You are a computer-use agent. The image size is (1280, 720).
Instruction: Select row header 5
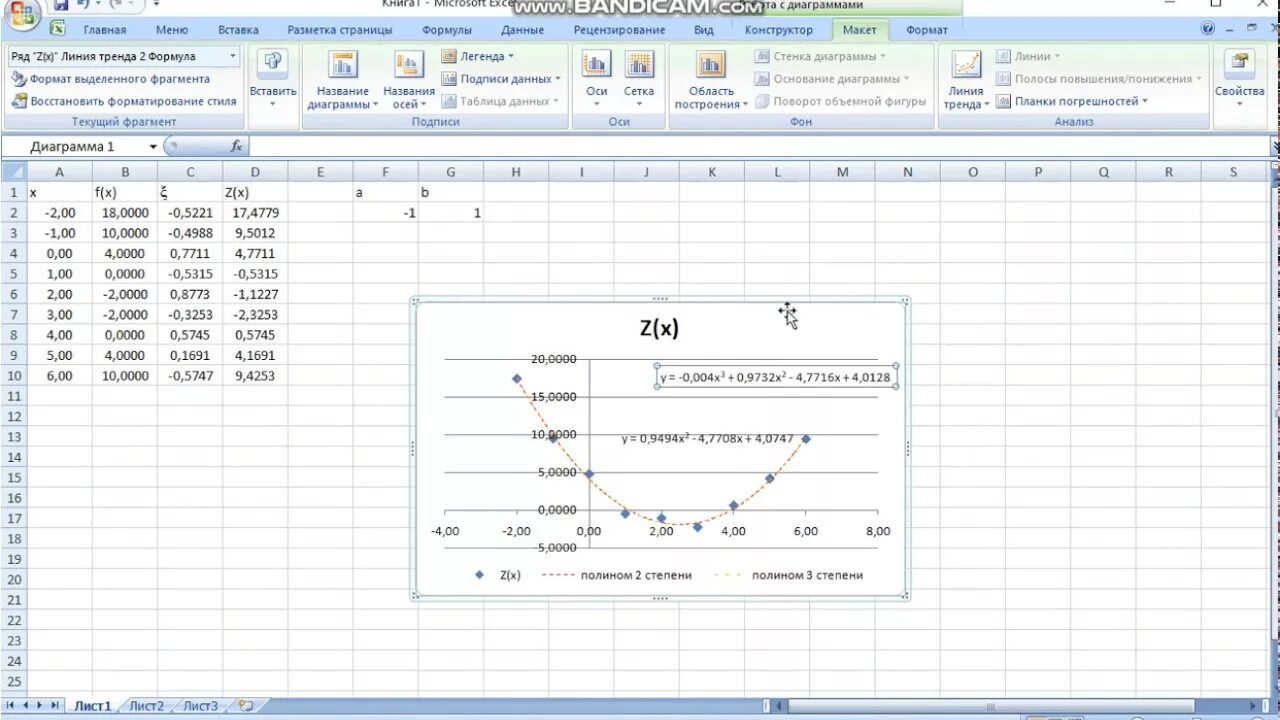pyautogui.click(x=14, y=274)
